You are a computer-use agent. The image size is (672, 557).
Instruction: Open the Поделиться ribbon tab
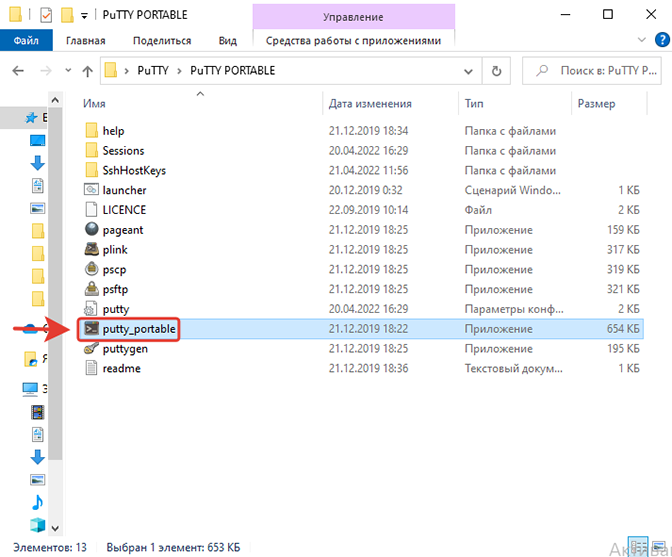pos(161,40)
